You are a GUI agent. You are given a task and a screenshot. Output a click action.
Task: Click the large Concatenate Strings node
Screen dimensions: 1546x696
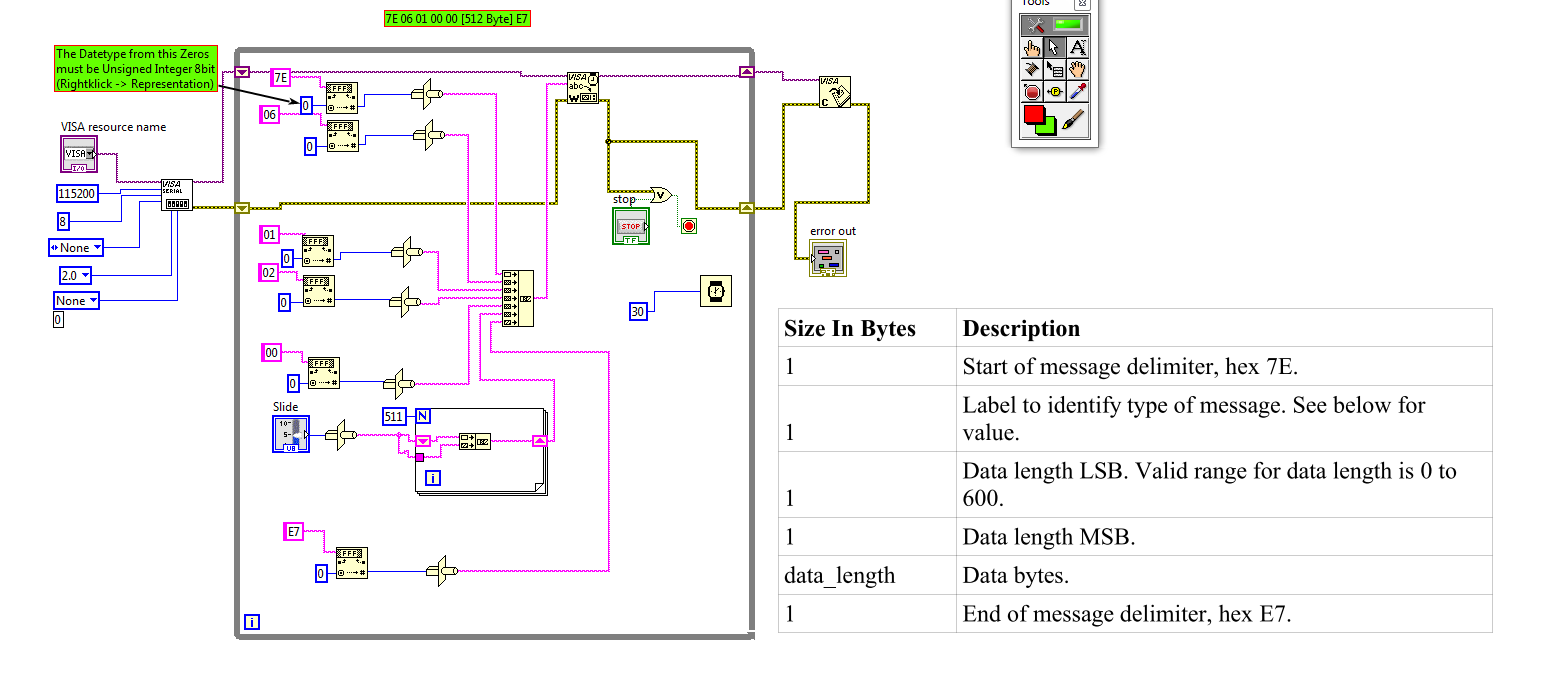(x=517, y=298)
